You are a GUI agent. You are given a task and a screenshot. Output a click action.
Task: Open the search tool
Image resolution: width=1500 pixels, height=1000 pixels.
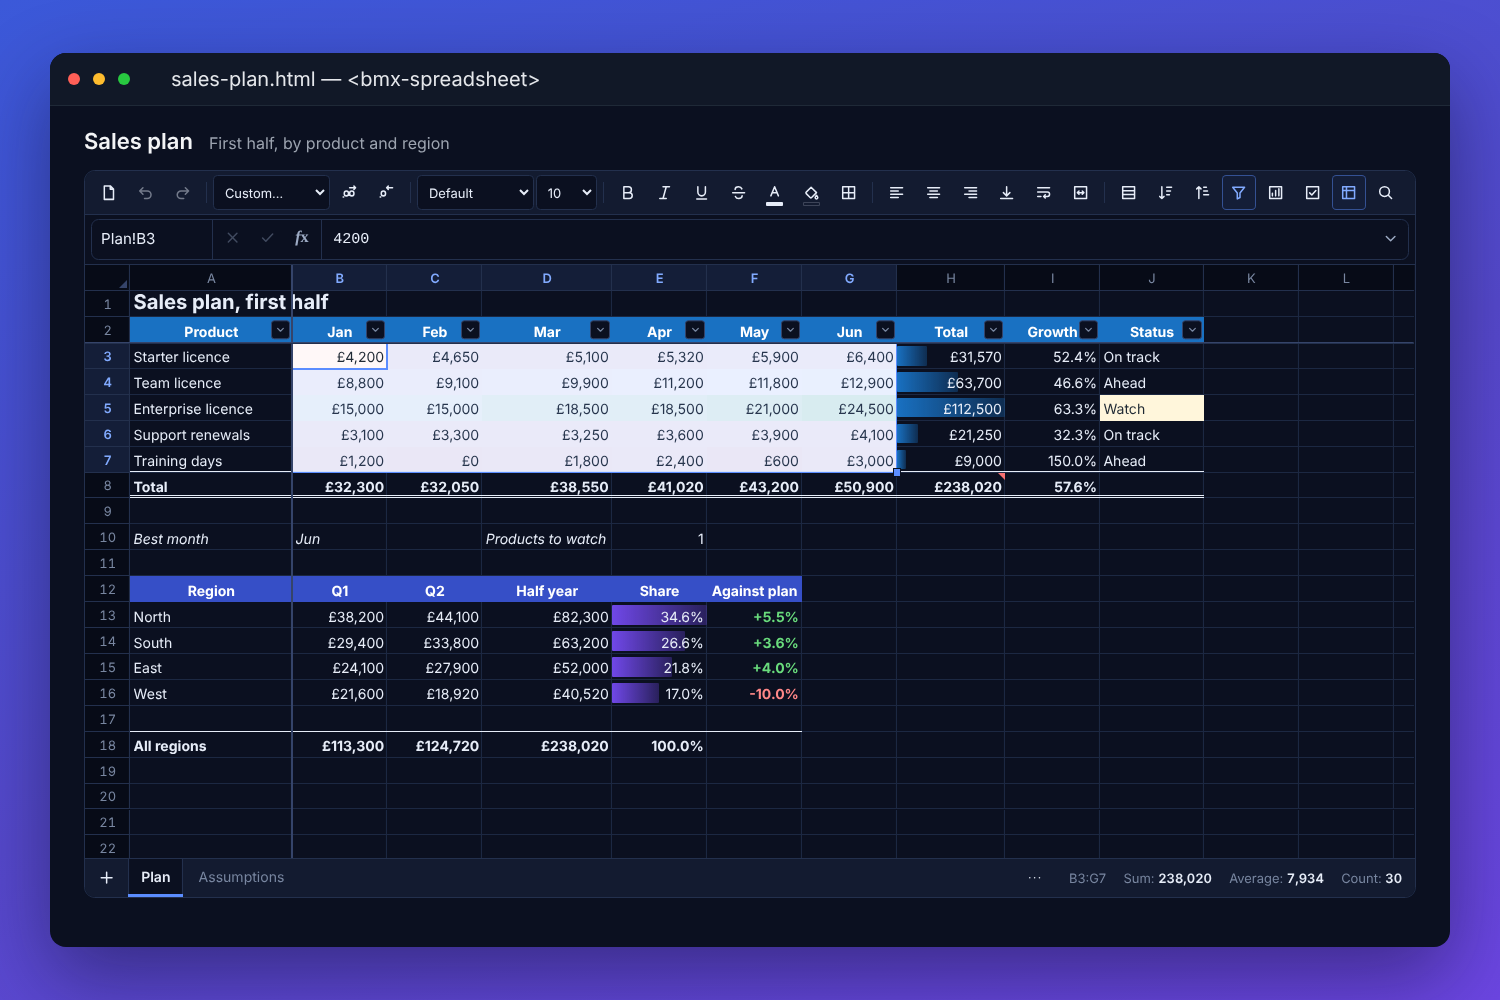pyautogui.click(x=1386, y=193)
